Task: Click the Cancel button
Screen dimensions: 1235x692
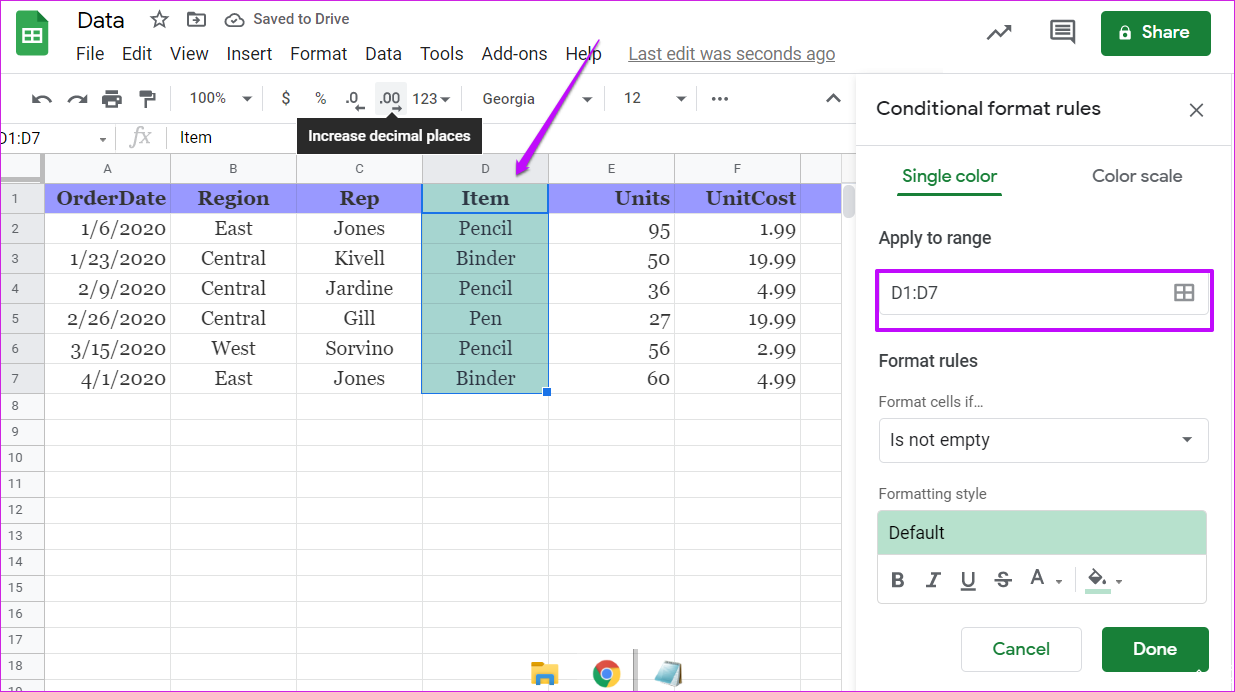Action: pos(1020,649)
